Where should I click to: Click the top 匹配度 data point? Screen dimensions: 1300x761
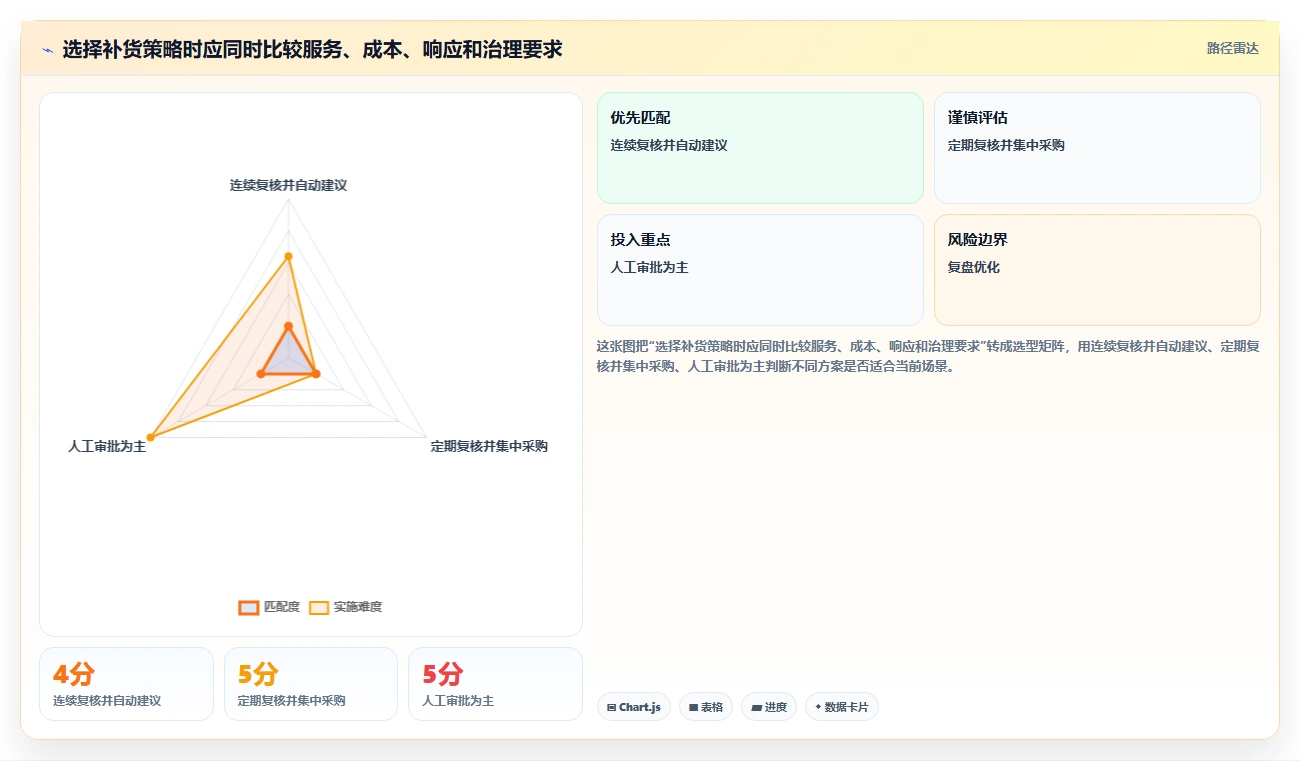point(288,326)
